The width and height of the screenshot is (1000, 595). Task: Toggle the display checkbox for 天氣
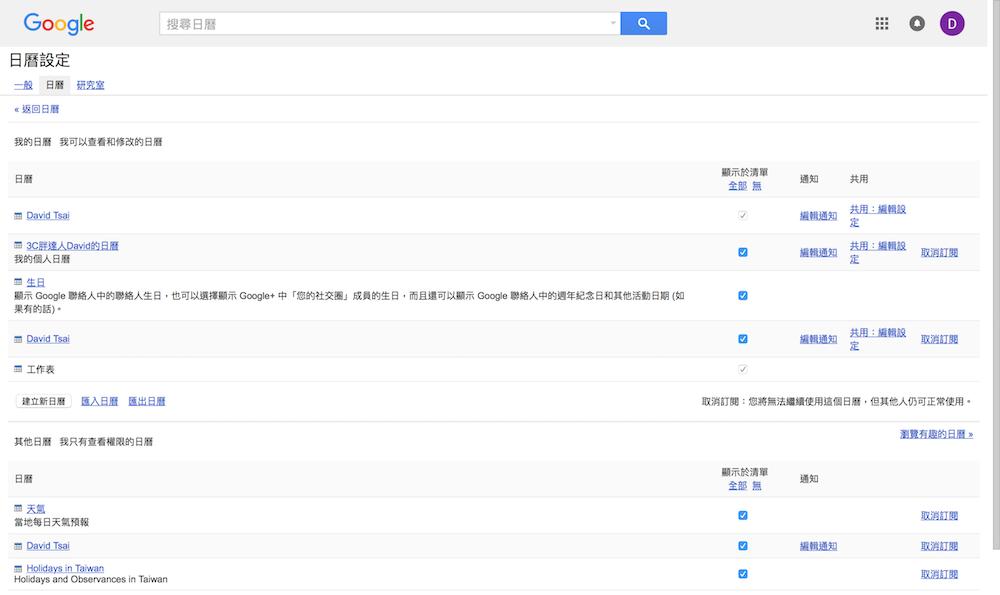pos(742,515)
